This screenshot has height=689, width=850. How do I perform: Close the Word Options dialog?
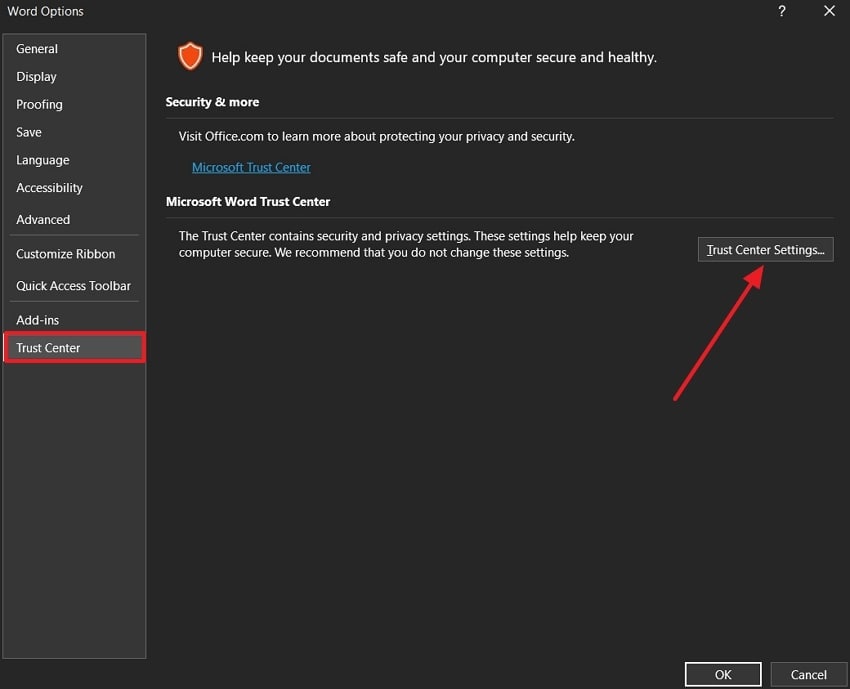(829, 11)
